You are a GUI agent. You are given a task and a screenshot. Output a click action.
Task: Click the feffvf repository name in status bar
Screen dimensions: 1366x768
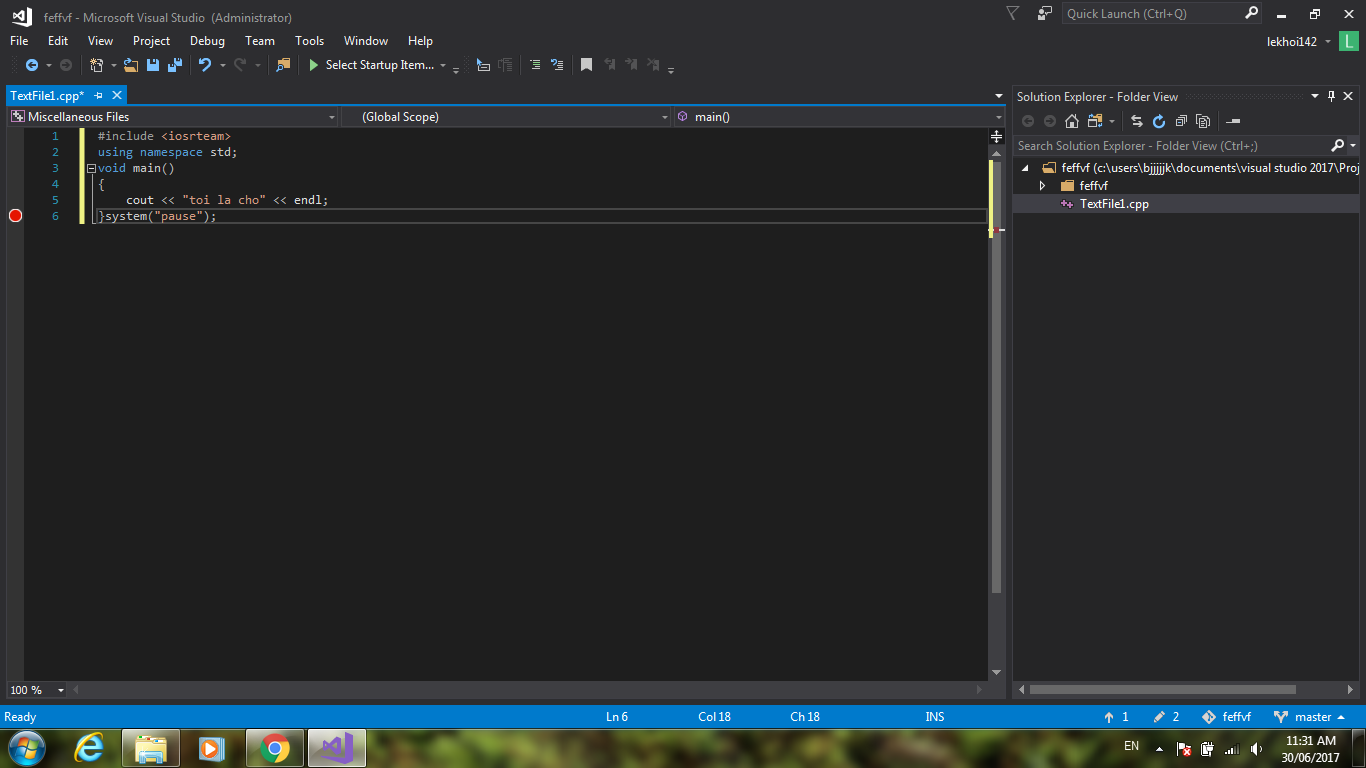click(1236, 717)
